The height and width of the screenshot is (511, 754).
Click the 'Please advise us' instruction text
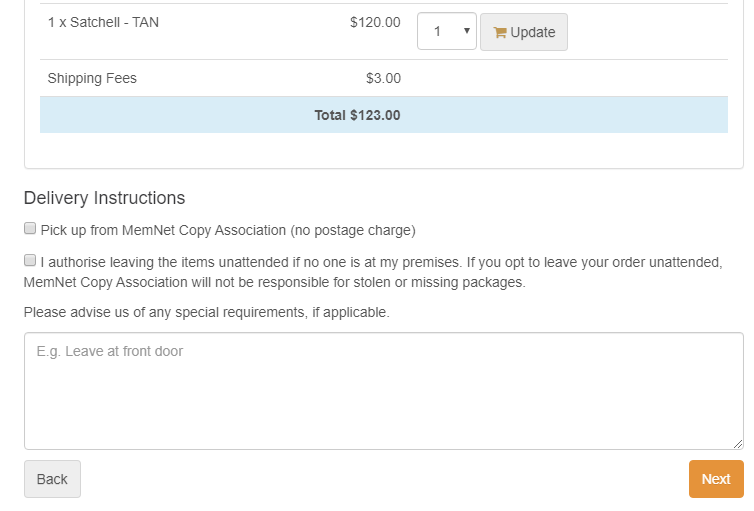(206, 313)
